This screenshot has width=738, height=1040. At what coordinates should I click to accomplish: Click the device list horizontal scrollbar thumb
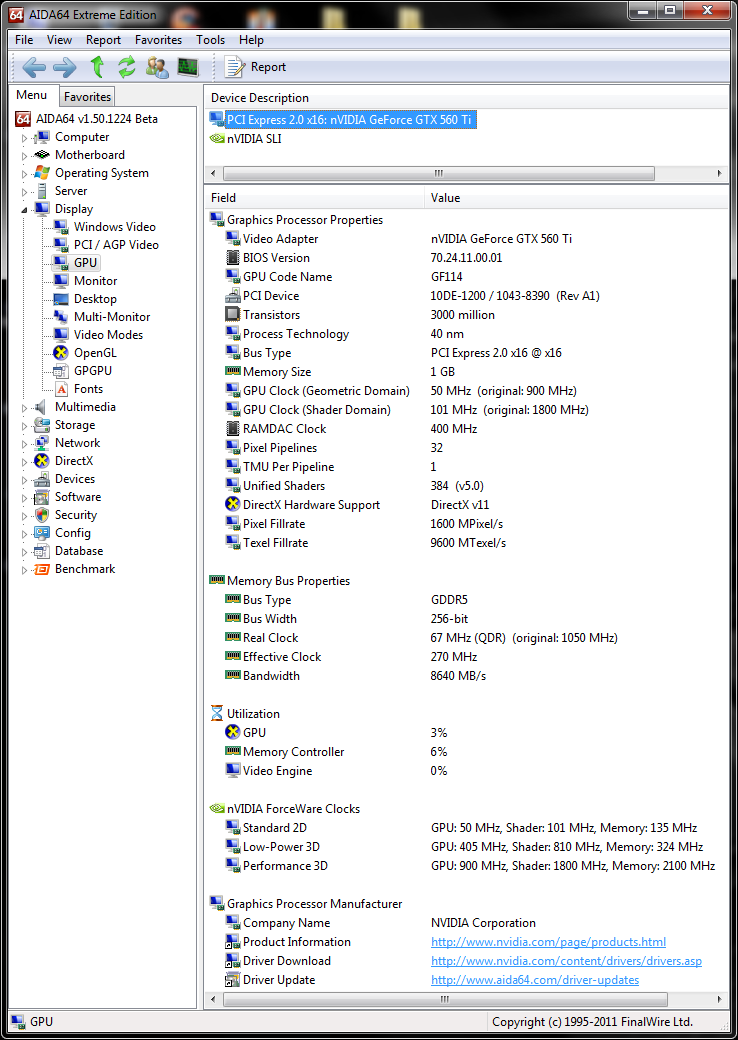click(x=439, y=173)
